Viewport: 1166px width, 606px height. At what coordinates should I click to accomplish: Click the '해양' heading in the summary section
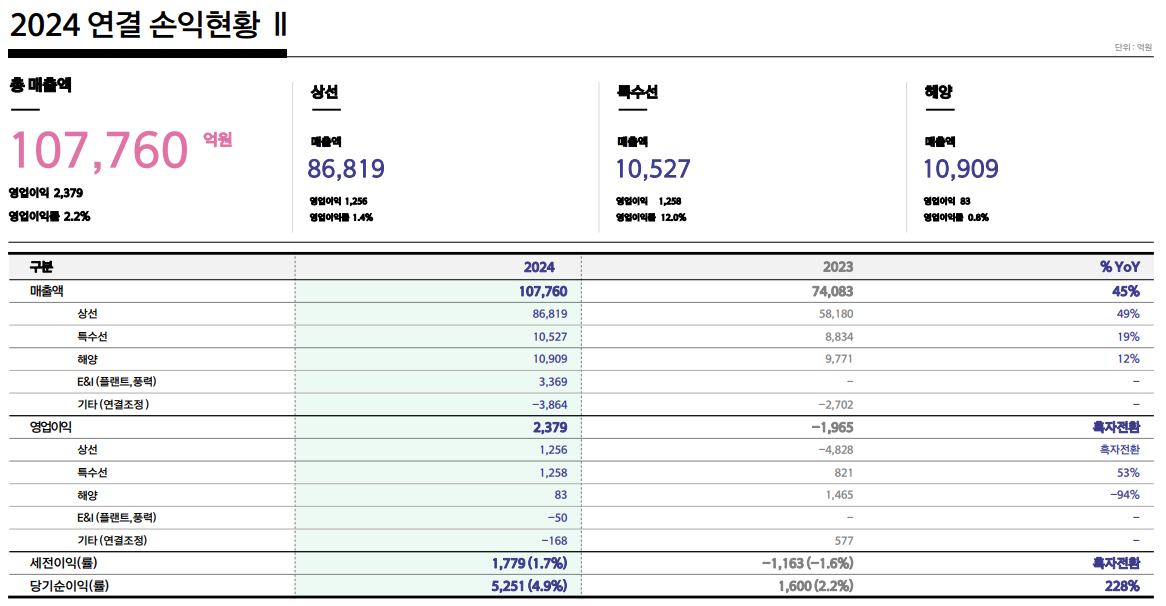[938, 92]
